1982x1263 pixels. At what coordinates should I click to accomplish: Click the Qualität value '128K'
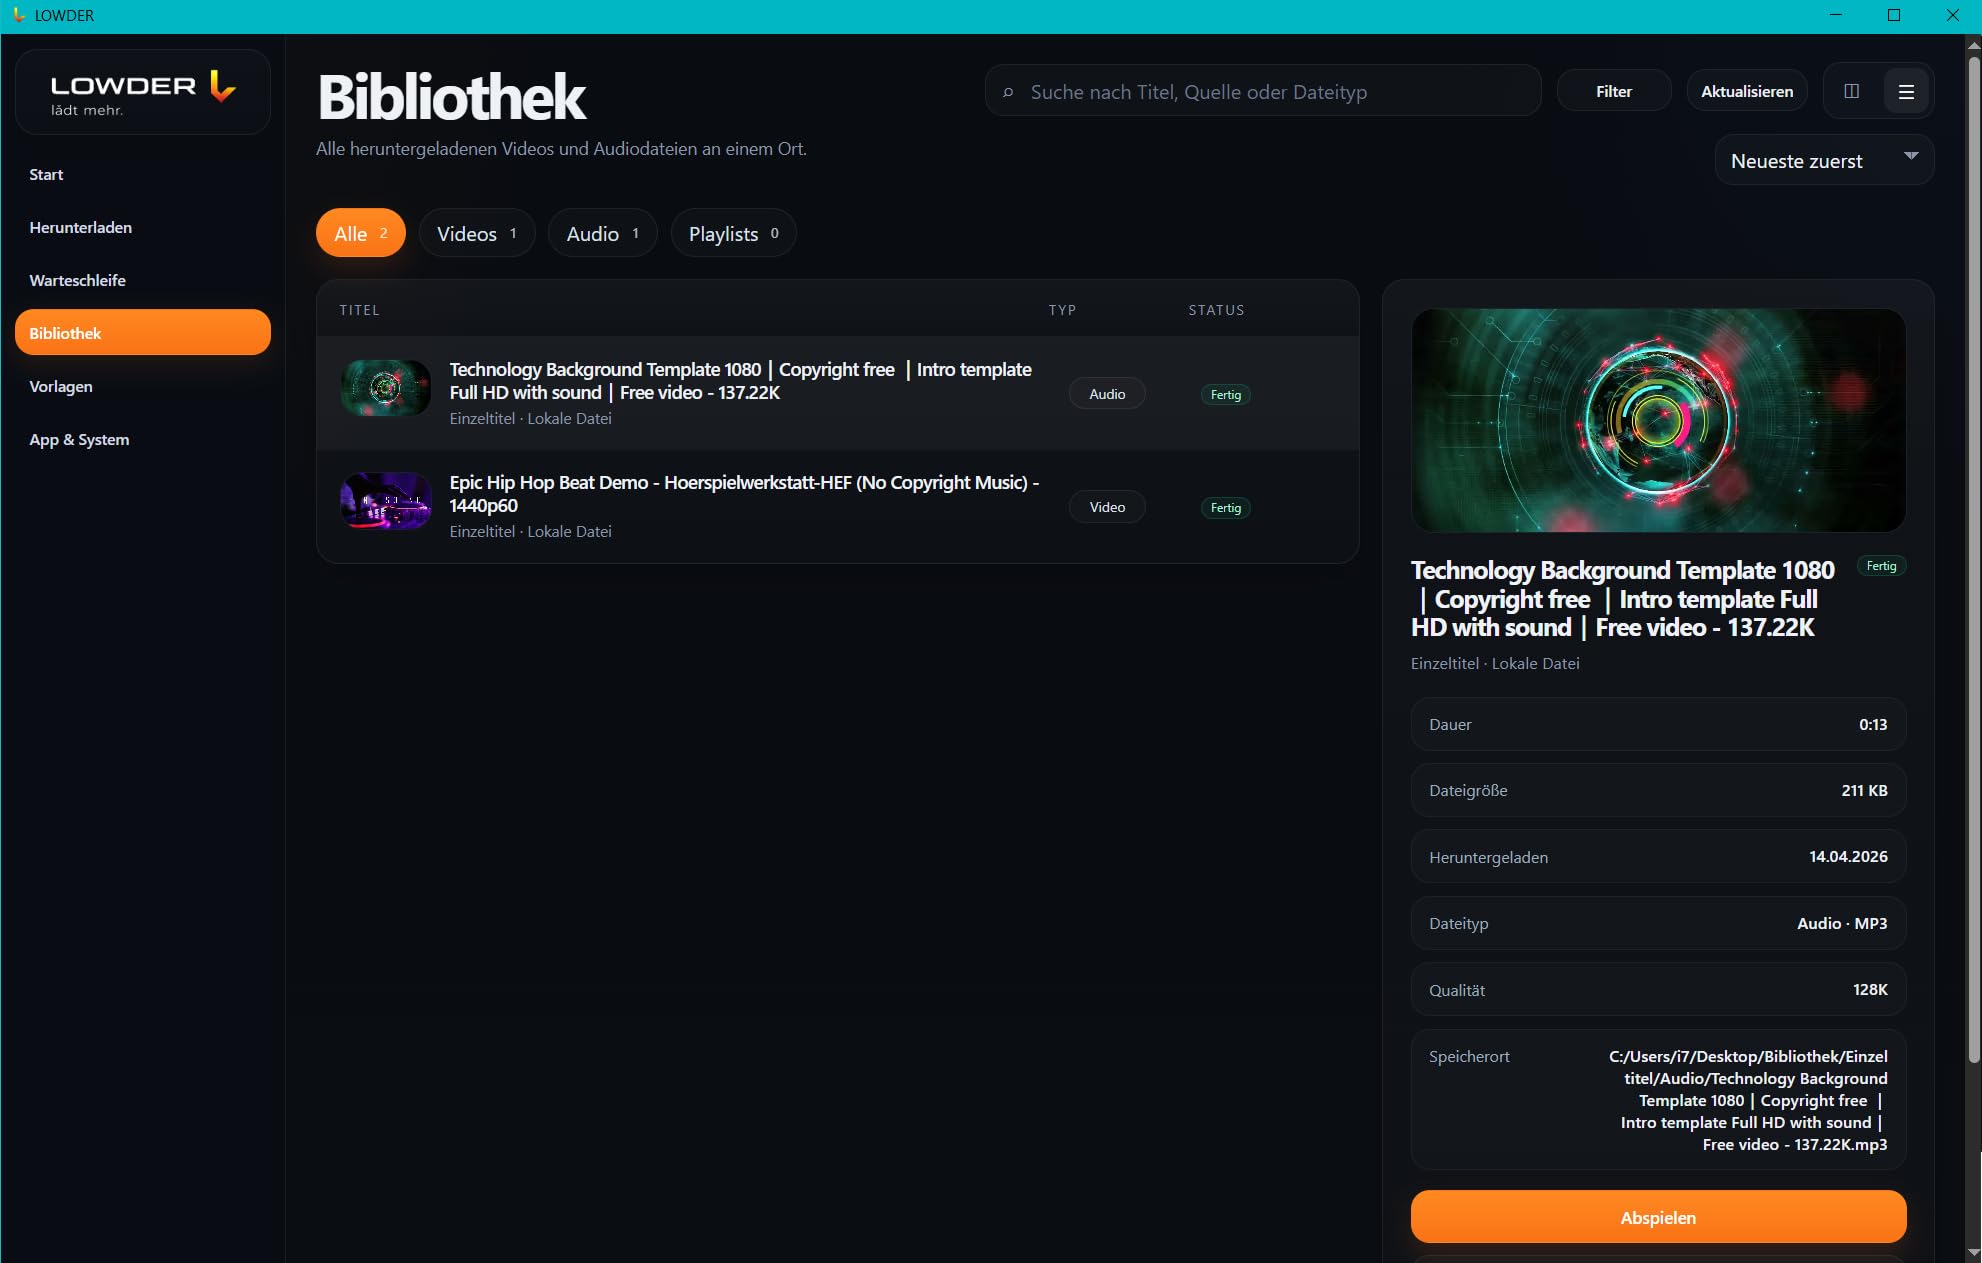pos(1870,989)
